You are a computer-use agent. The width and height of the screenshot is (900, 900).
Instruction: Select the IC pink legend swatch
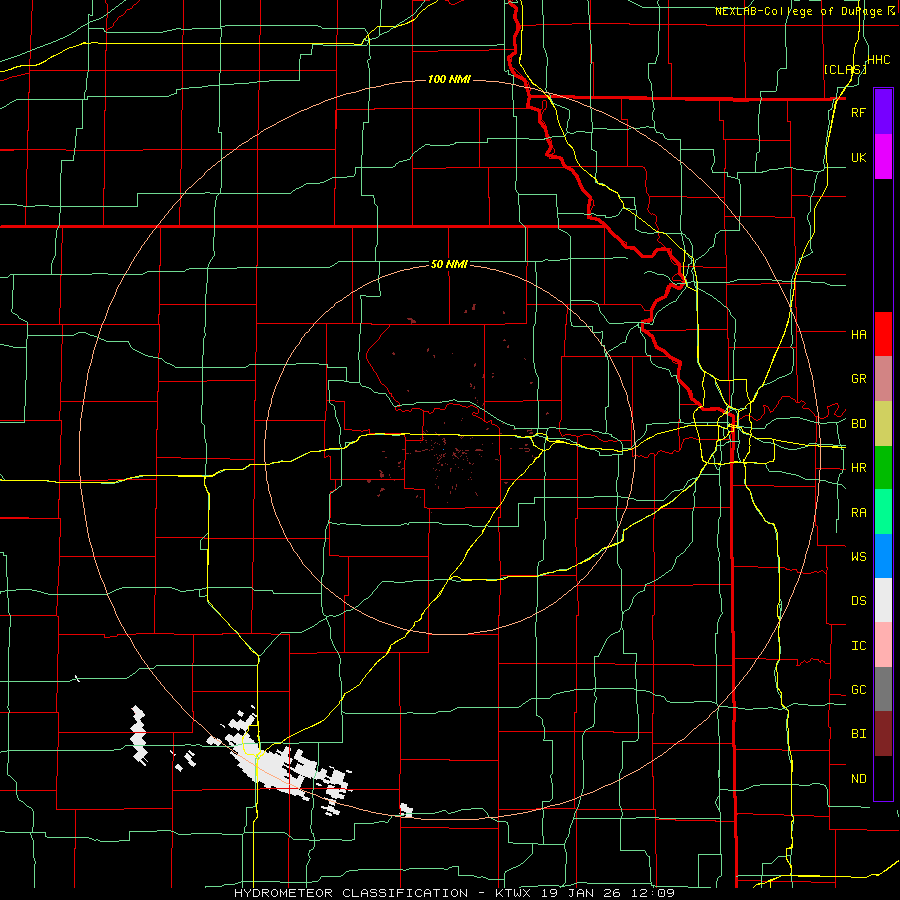pos(883,645)
